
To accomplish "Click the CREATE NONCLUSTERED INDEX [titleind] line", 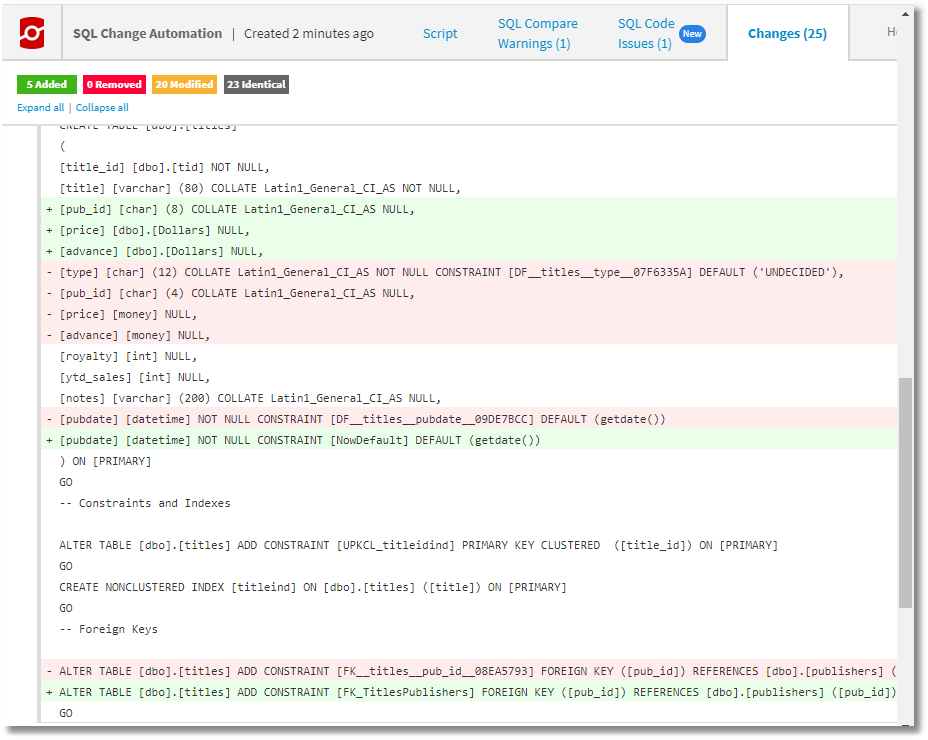I will [469, 588].
